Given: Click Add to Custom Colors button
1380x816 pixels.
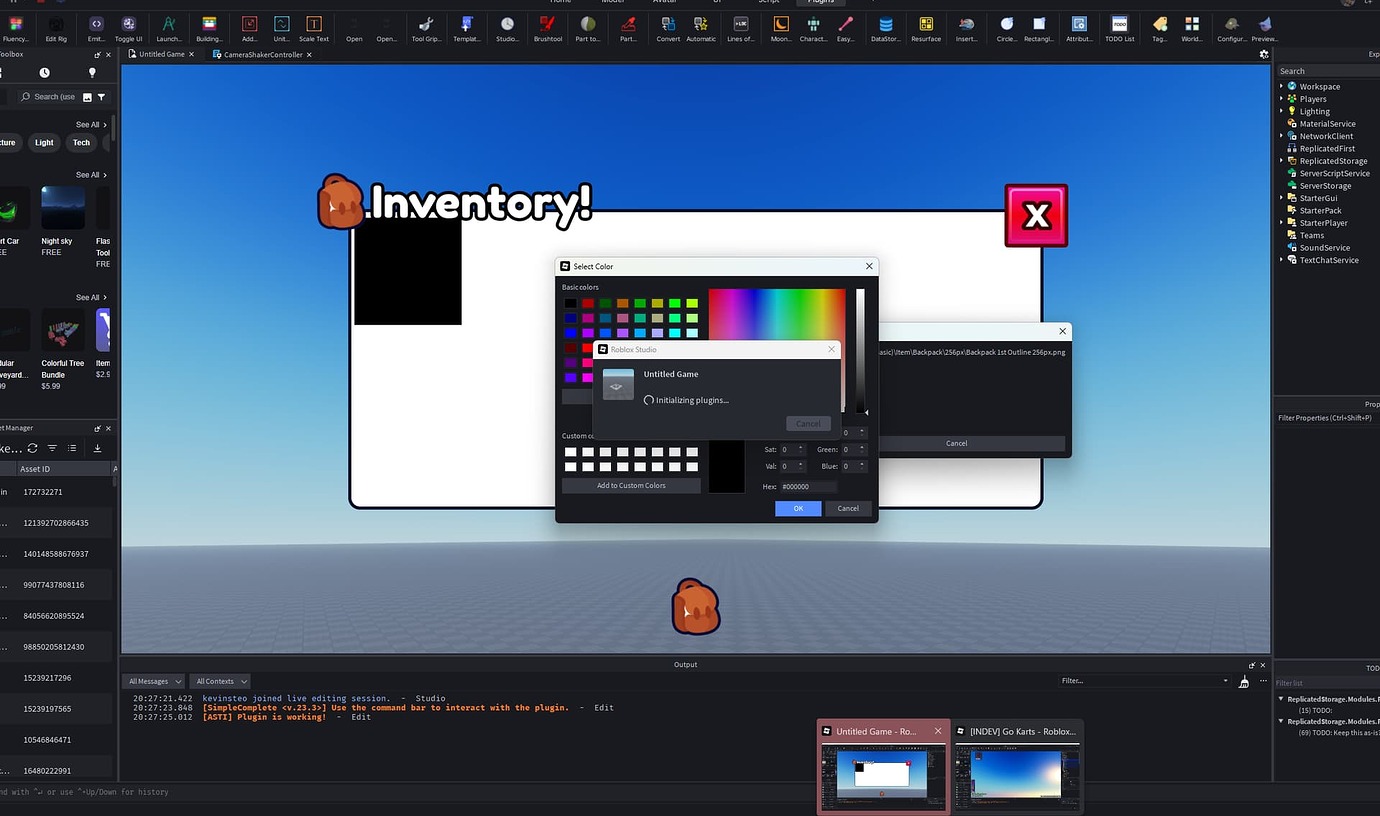Looking at the screenshot, I should point(631,486).
